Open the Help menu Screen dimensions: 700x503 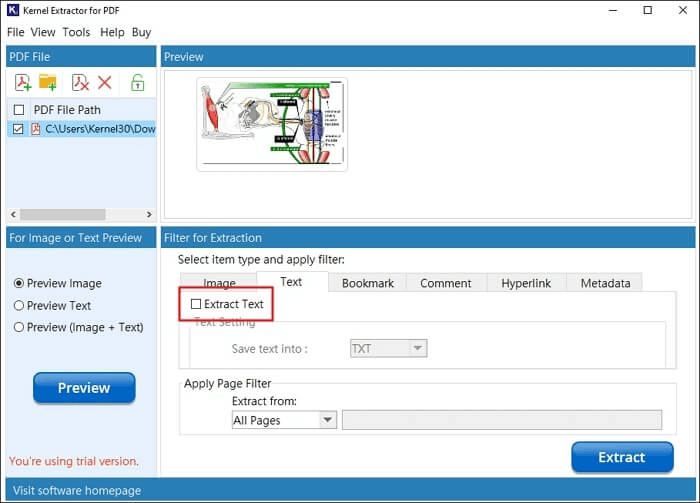click(112, 32)
